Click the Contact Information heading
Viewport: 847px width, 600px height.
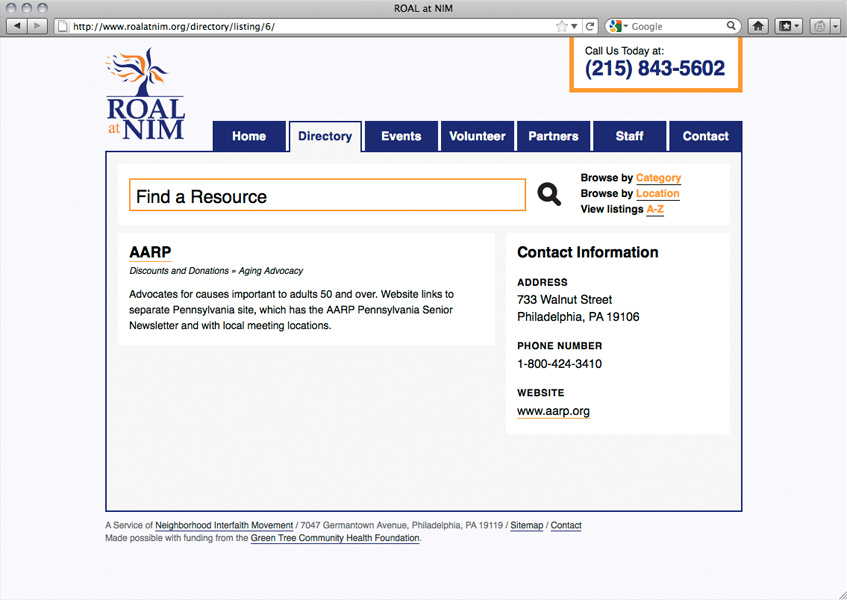coord(588,252)
